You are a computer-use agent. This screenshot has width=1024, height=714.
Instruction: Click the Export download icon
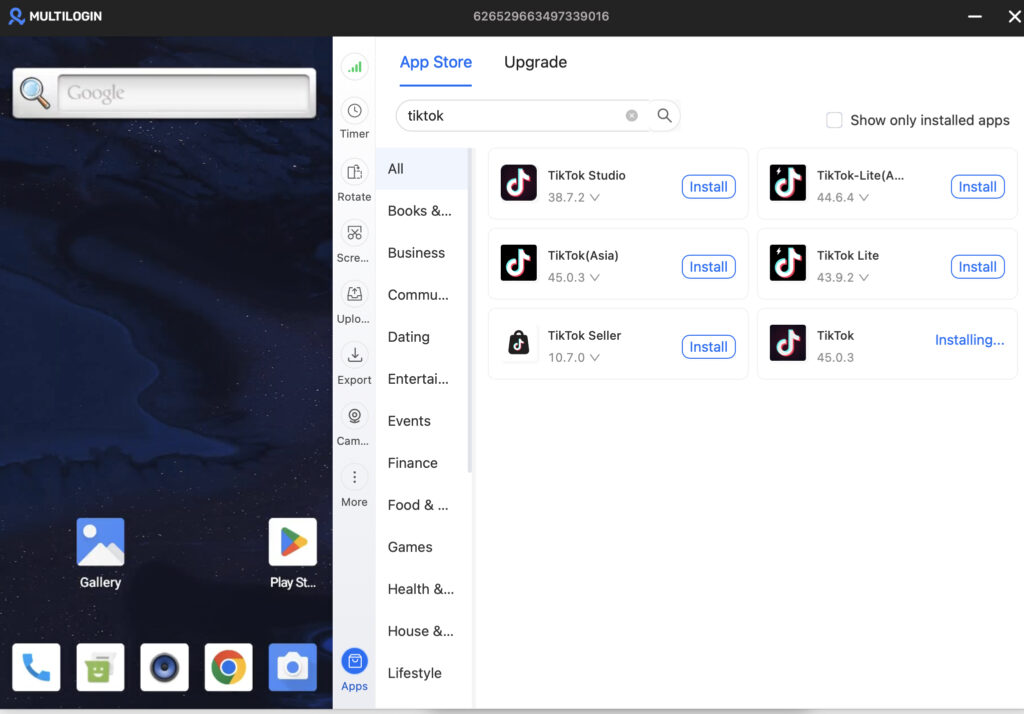[x=354, y=355]
